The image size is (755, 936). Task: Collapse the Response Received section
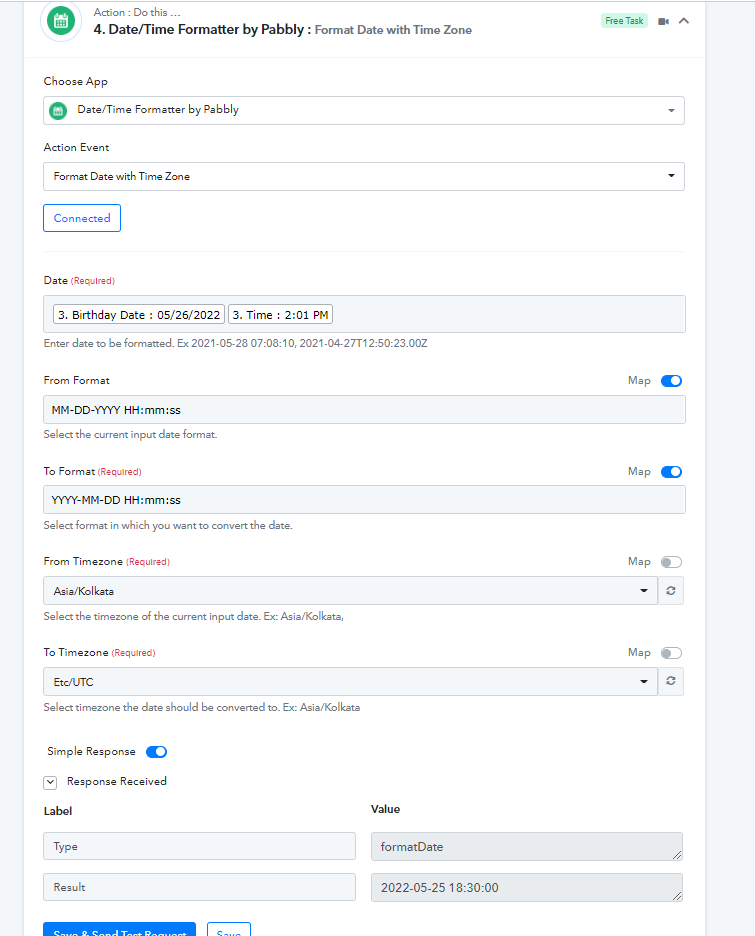pos(50,782)
